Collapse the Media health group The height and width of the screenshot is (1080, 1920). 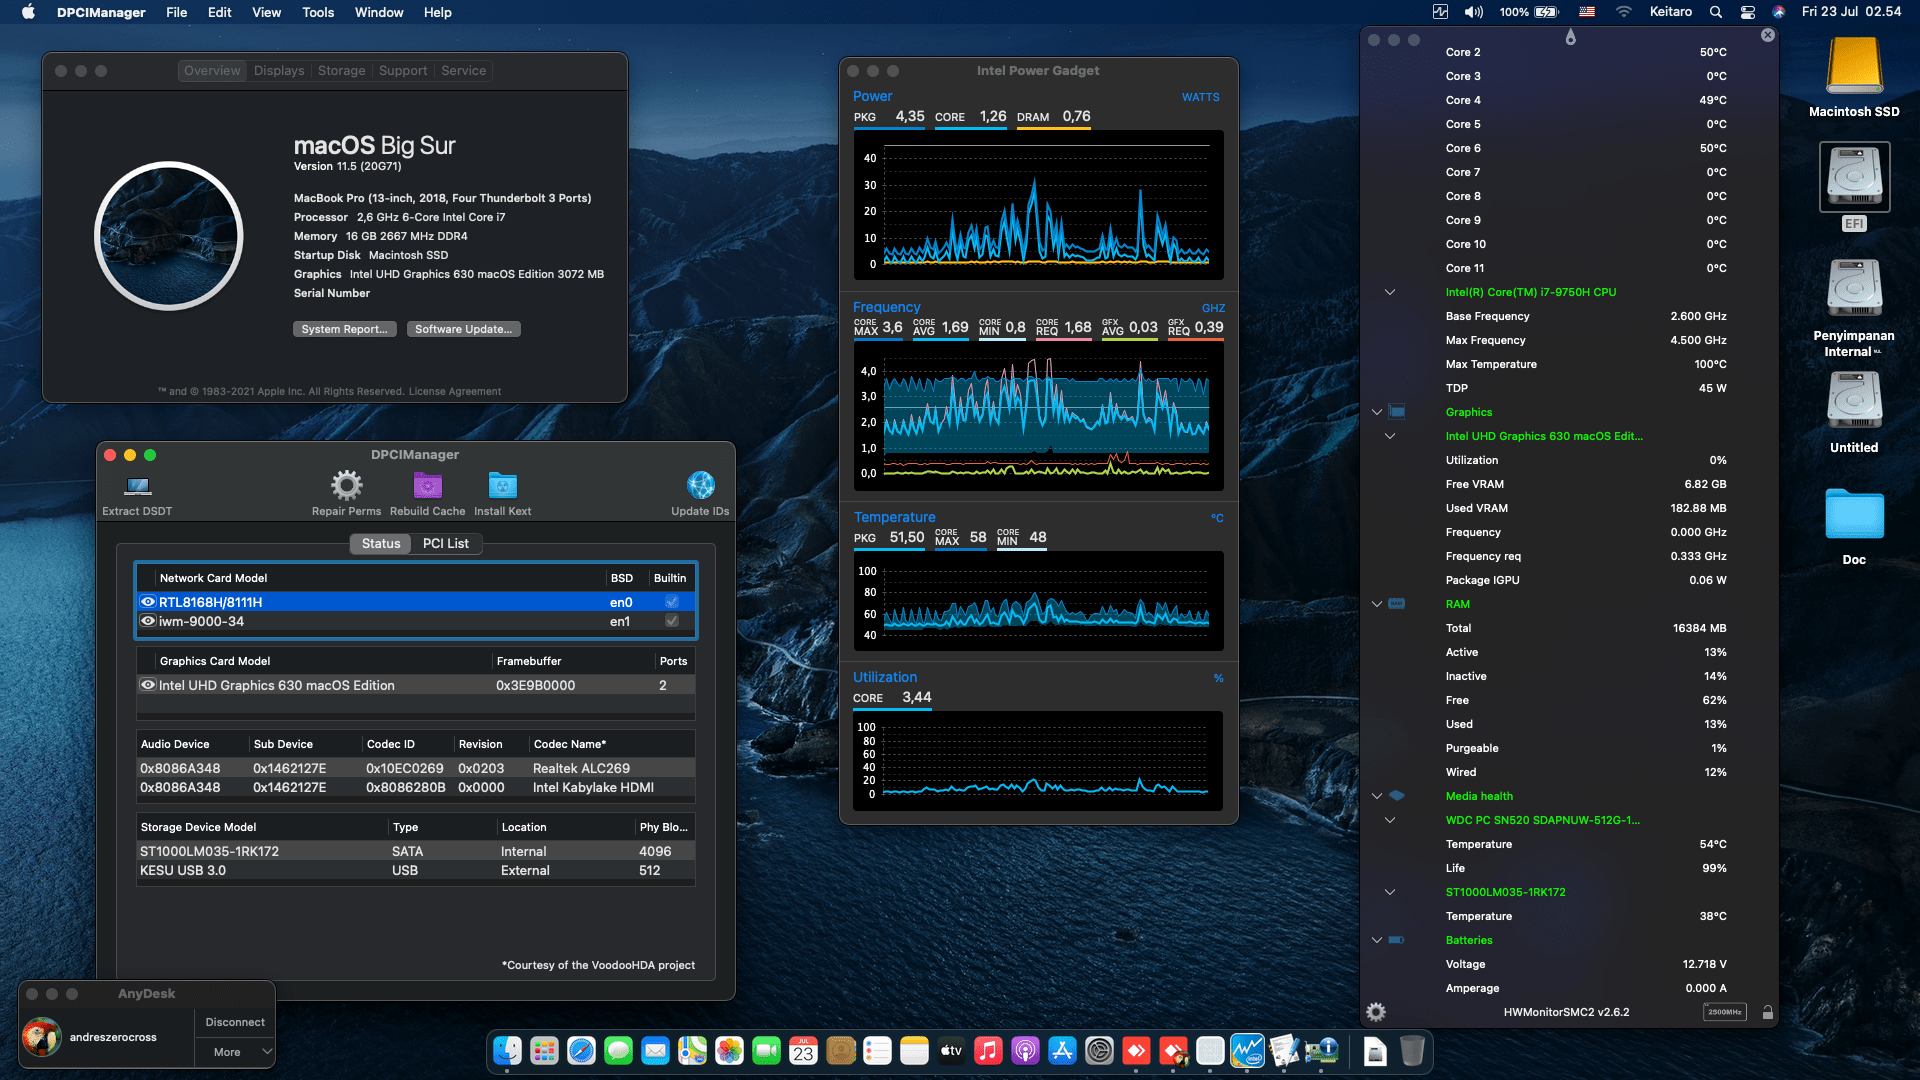coord(1377,796)
